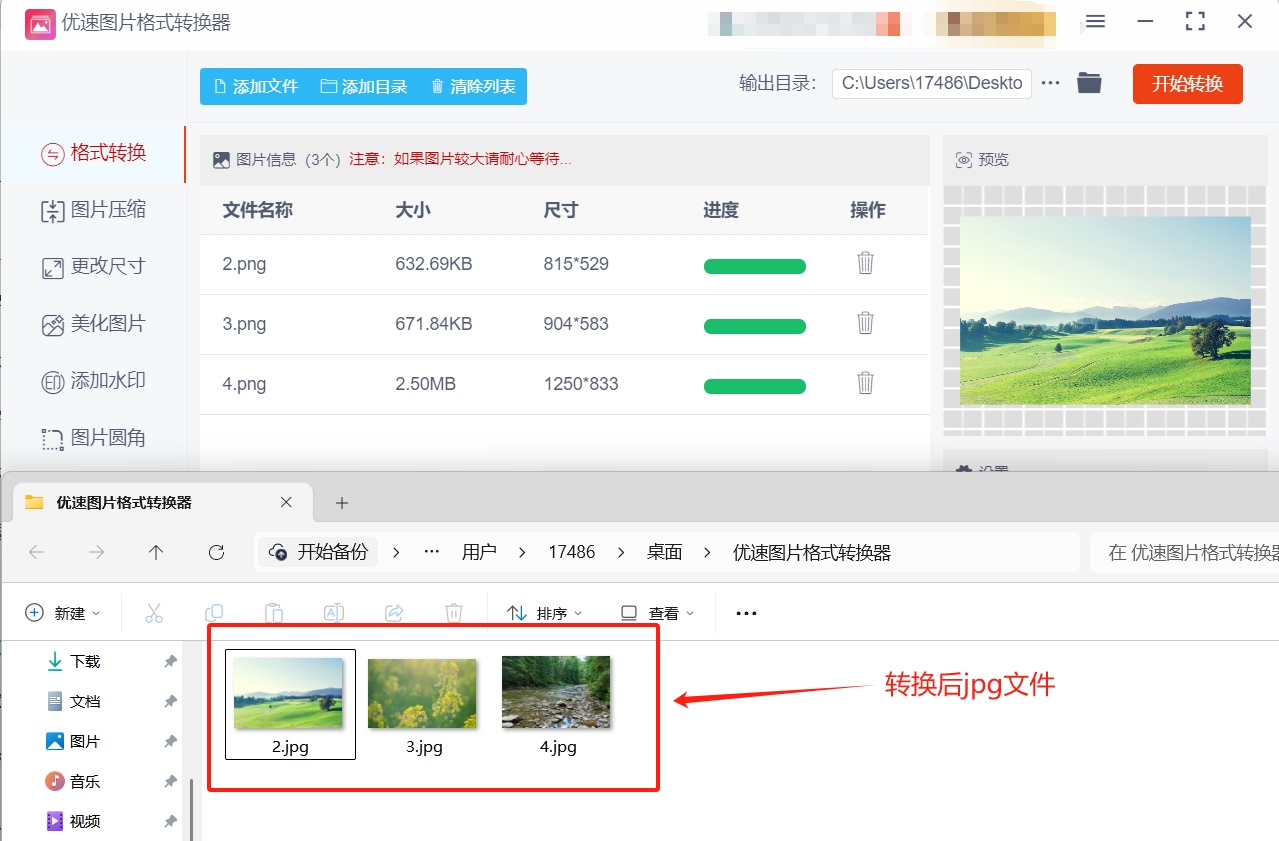The width and height of the screenshot is (1279, 841).
Task: Open the 新建 dropdown
Action: point(63,613)
